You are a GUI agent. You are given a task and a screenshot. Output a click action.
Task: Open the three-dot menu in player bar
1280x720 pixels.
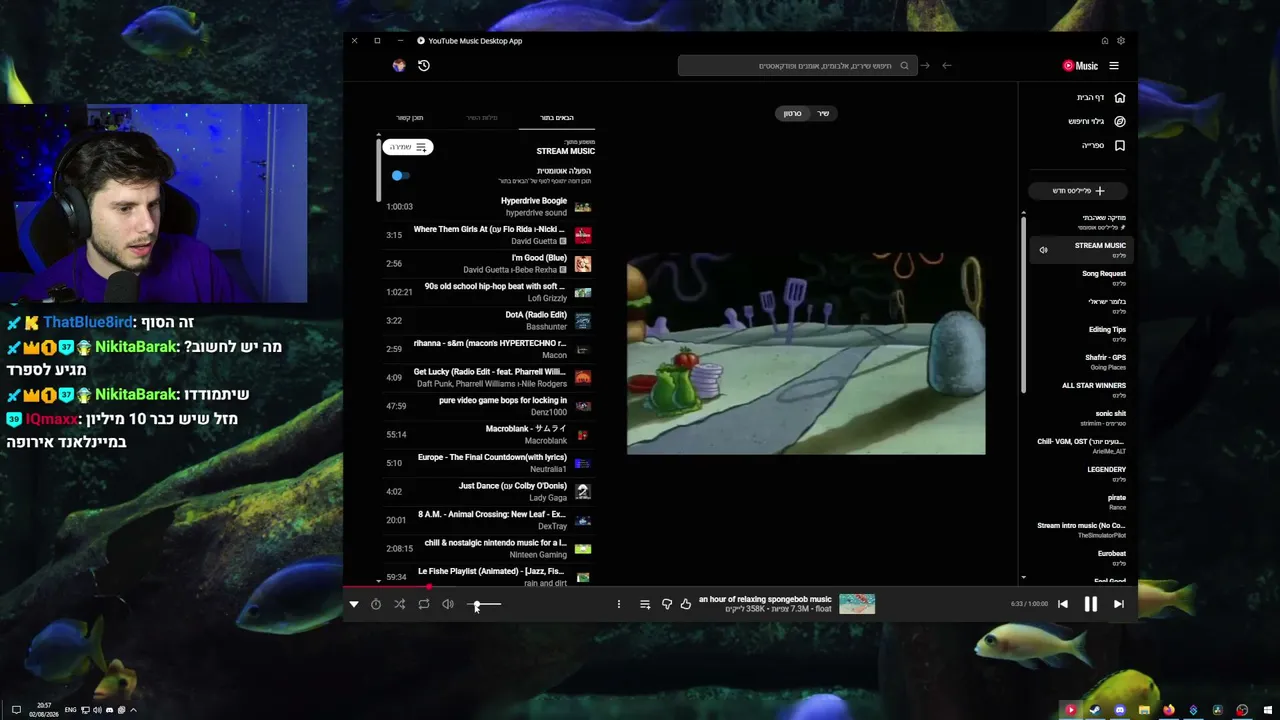point(618,604)
